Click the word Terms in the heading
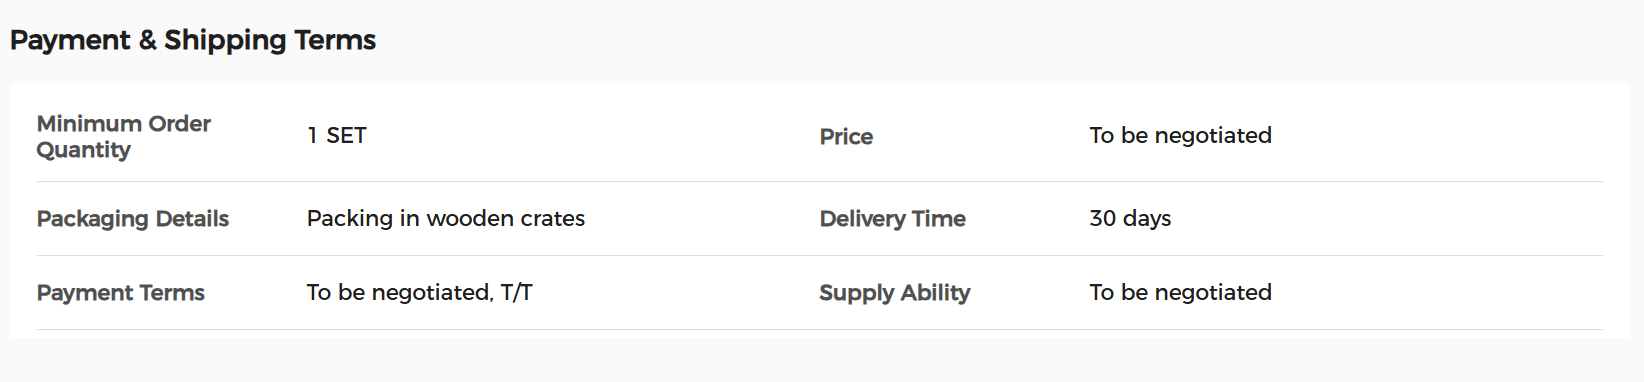This screenshot has width=1644, height=382. coord(335,40)
